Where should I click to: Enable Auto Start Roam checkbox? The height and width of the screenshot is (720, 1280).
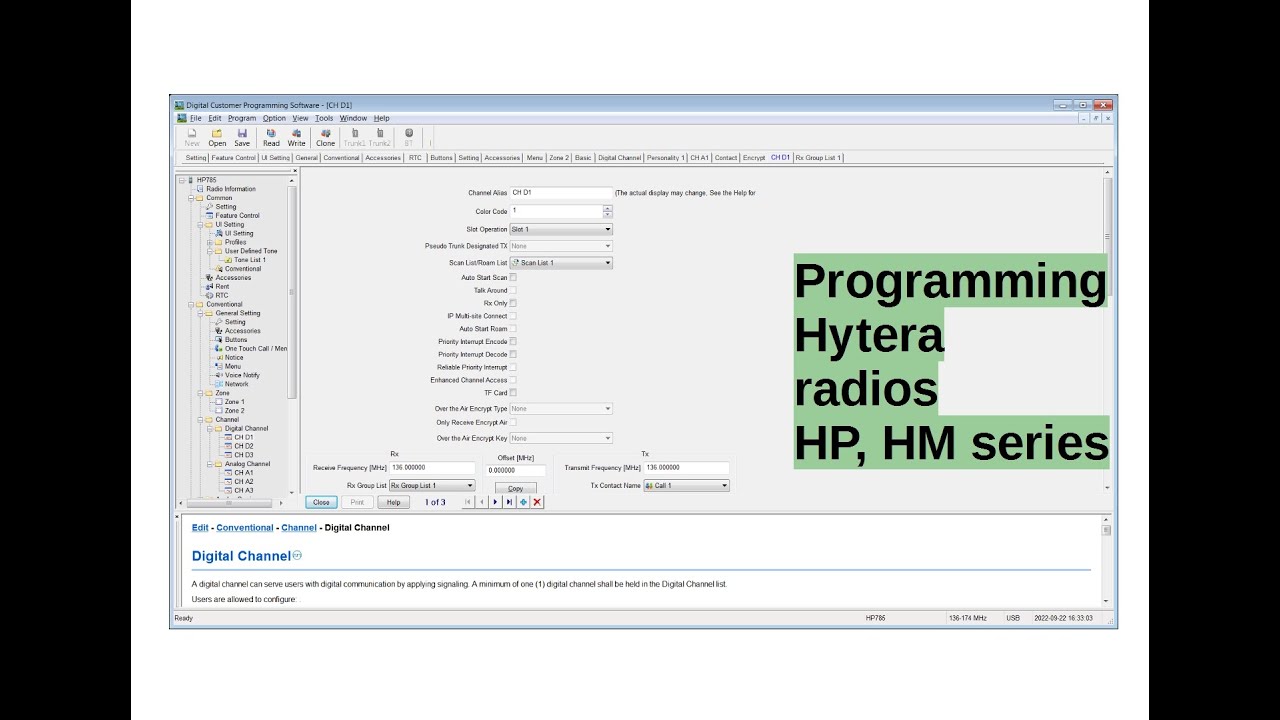click(513, 328)
